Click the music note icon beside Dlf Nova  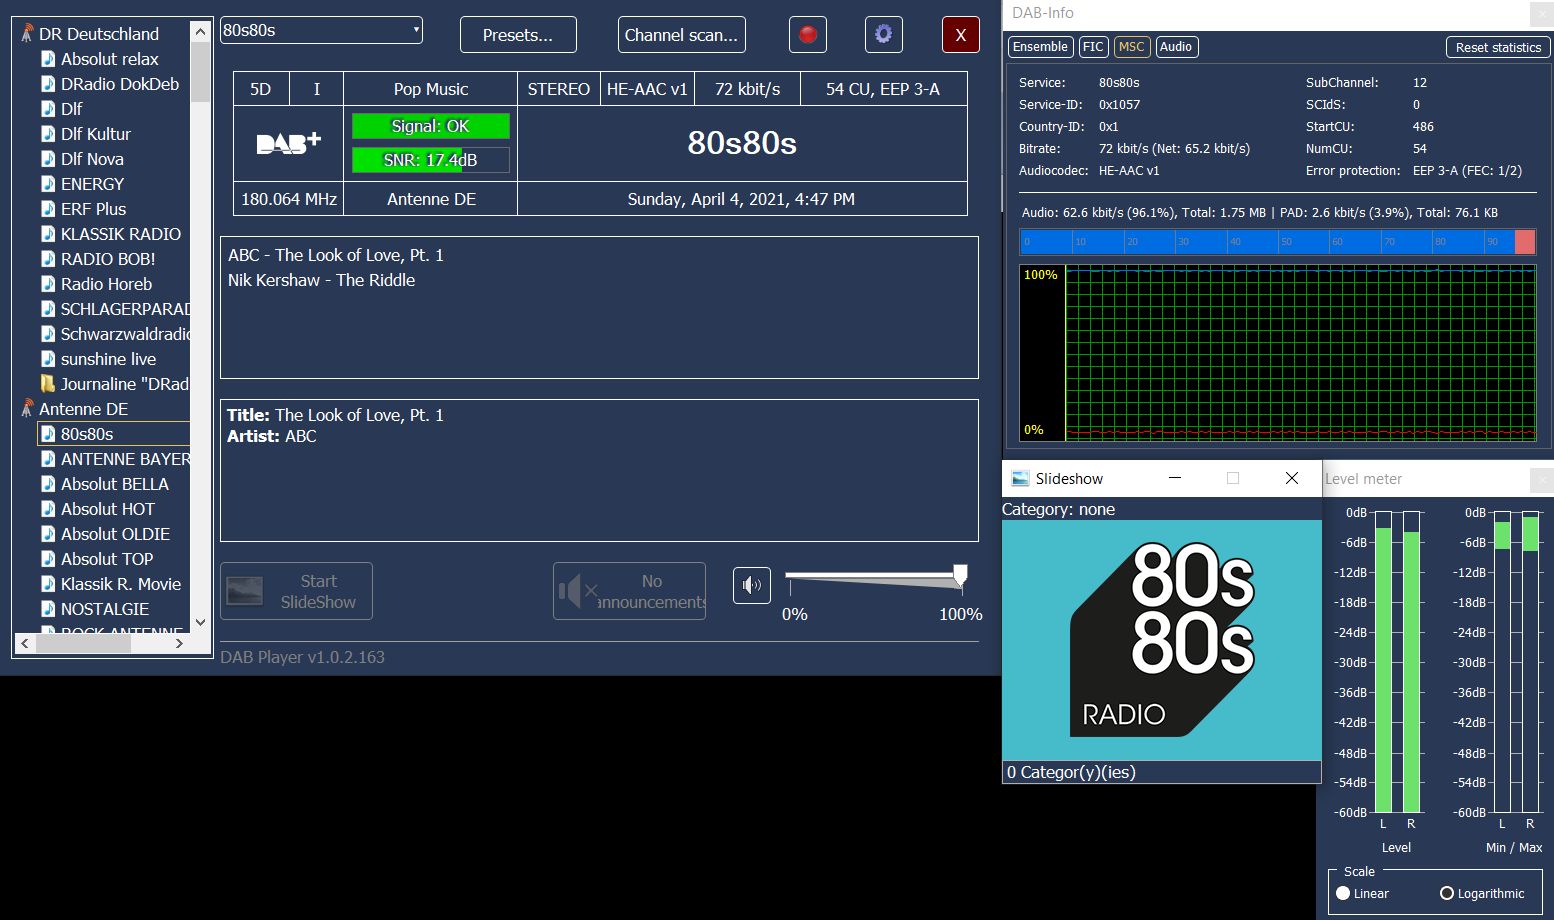coord(48,159)
